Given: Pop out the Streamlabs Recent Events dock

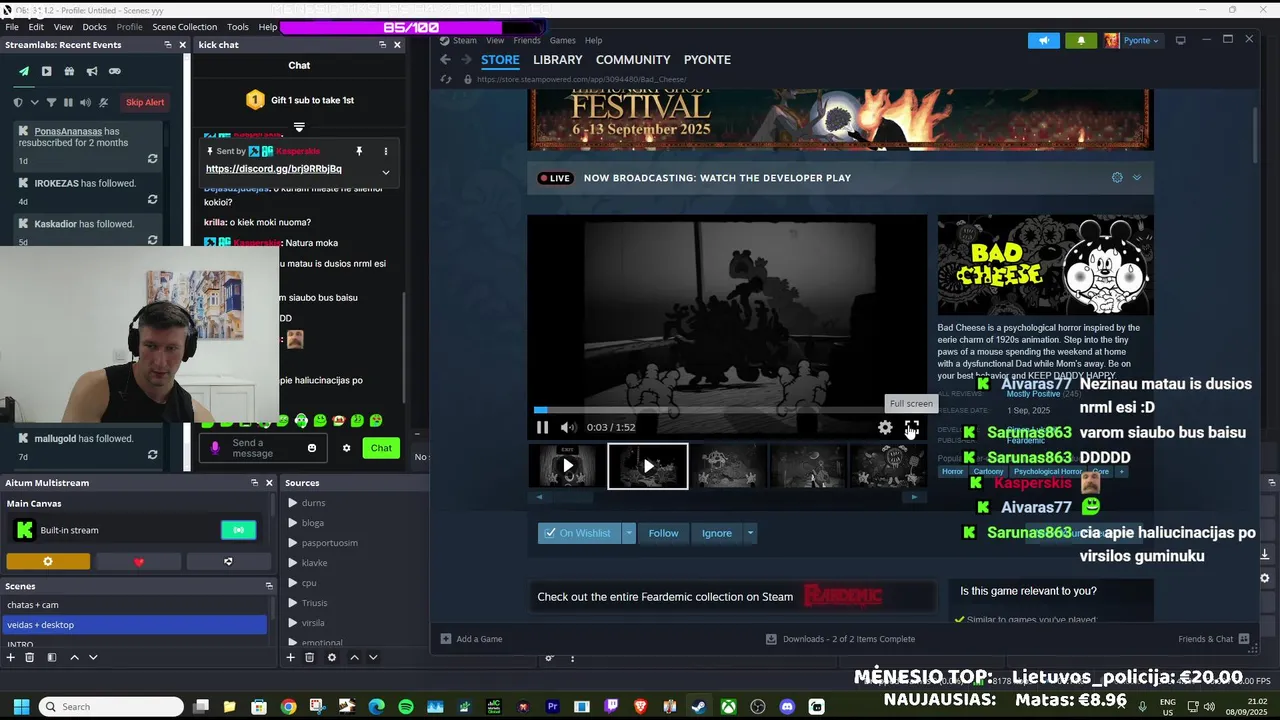Looking at the screenshot, I should click(167, 45).
